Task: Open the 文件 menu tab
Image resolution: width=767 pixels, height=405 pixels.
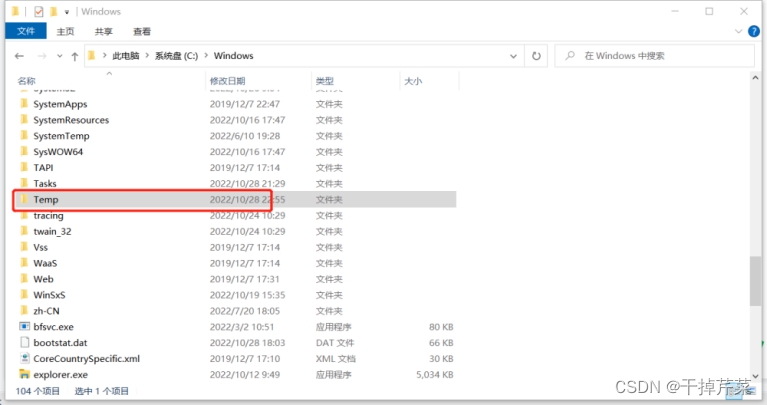Action: [x=26, y=31]
